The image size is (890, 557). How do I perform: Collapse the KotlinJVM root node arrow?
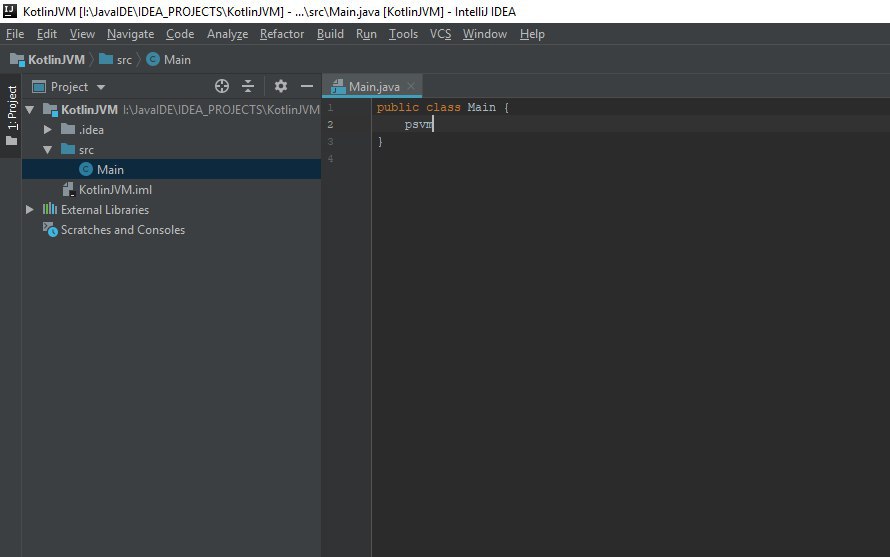tap(30, 110)
